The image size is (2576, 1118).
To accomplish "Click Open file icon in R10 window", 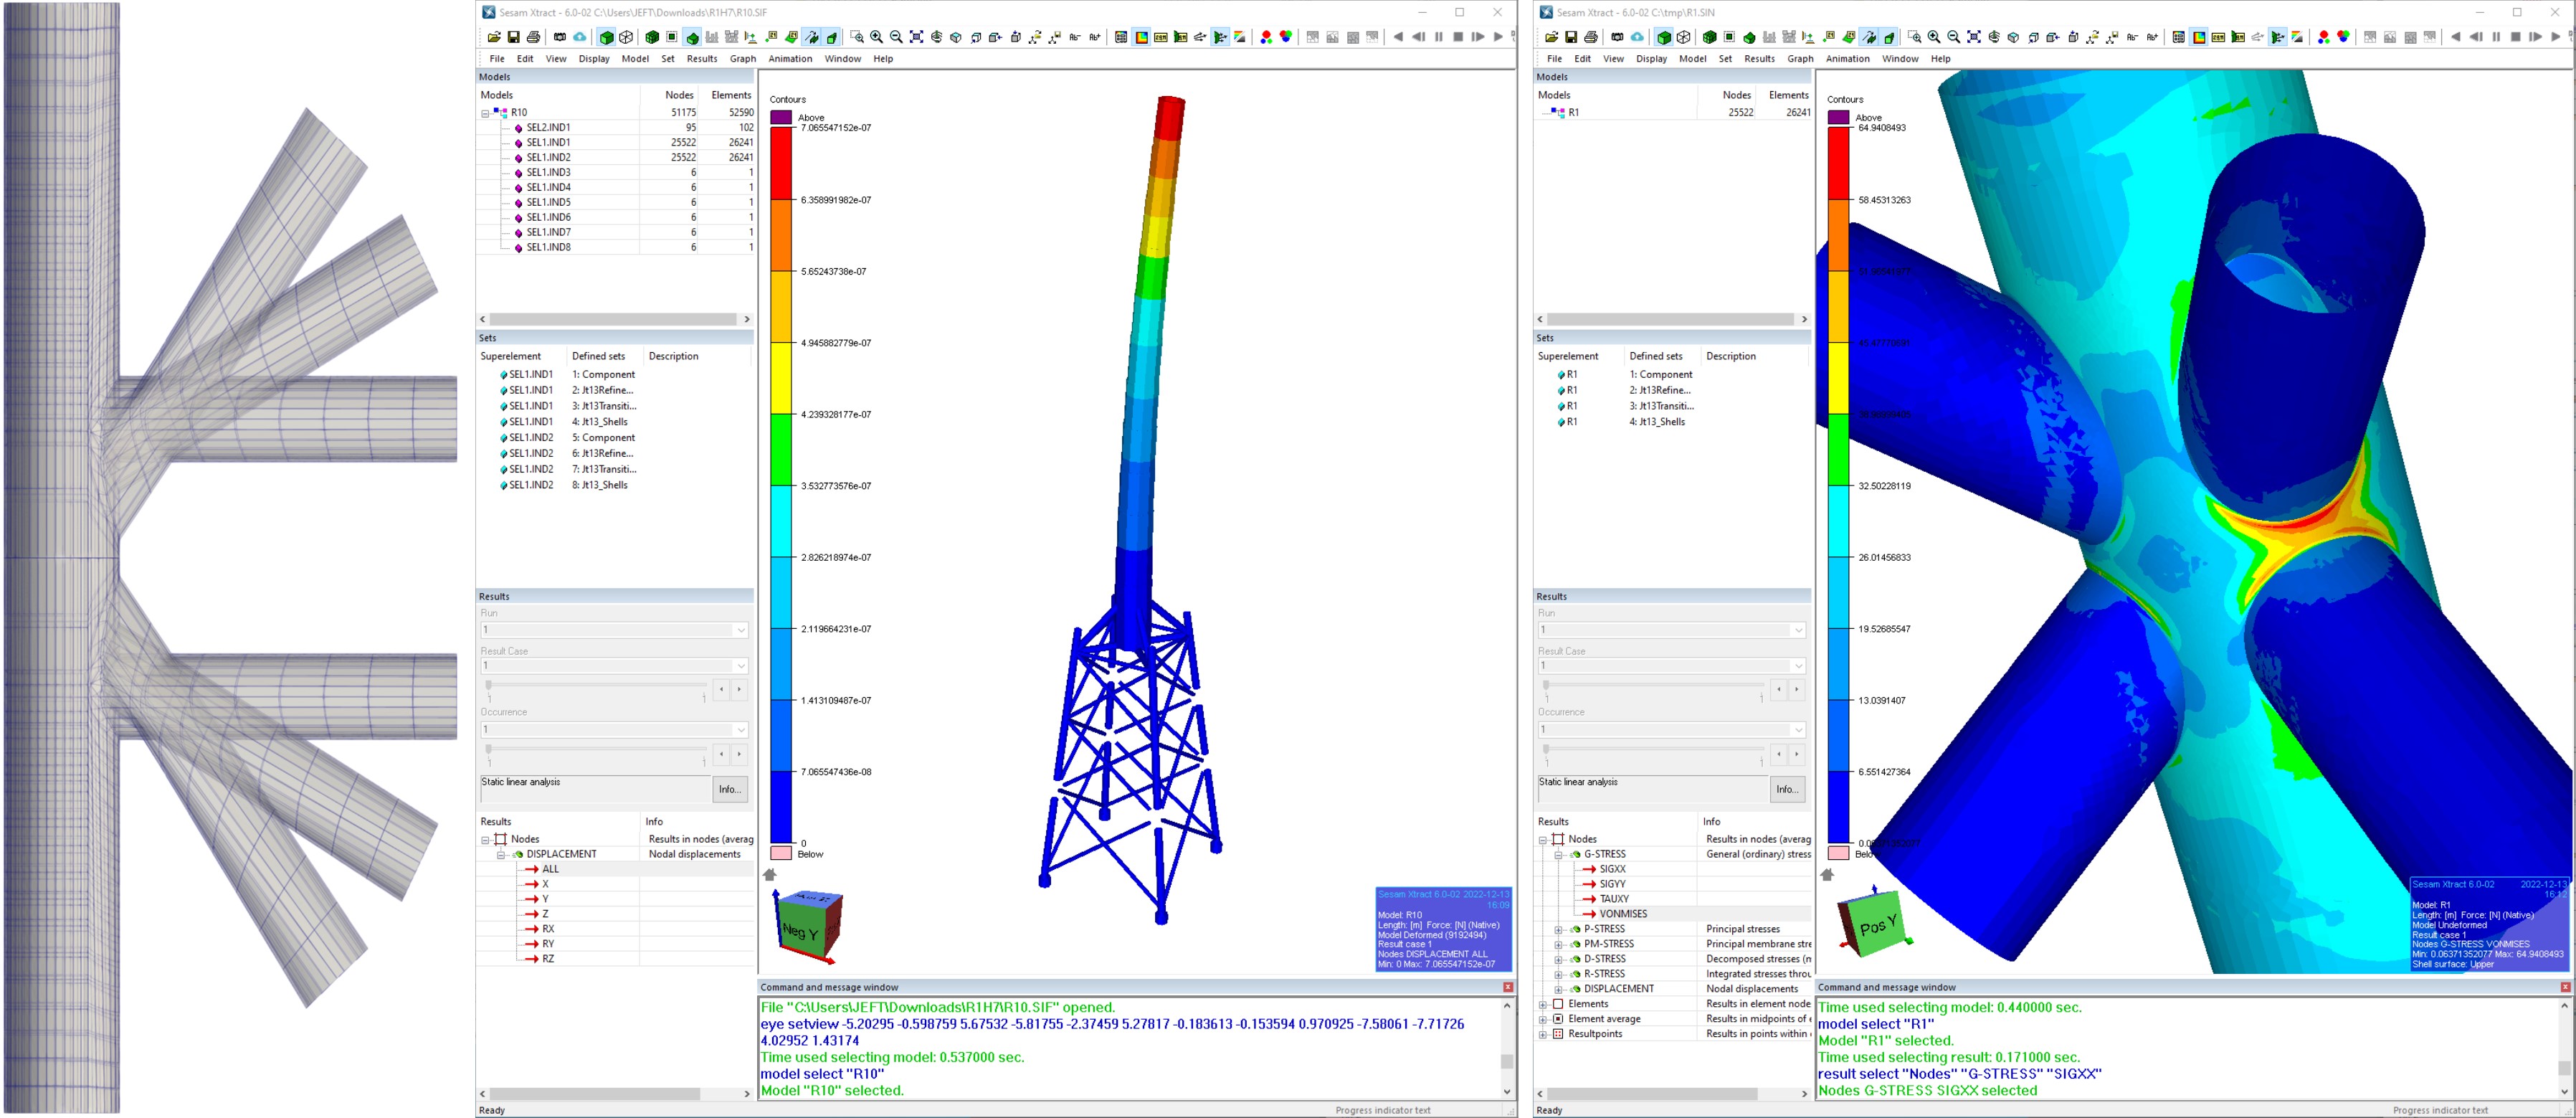I will tap(494, 37).
